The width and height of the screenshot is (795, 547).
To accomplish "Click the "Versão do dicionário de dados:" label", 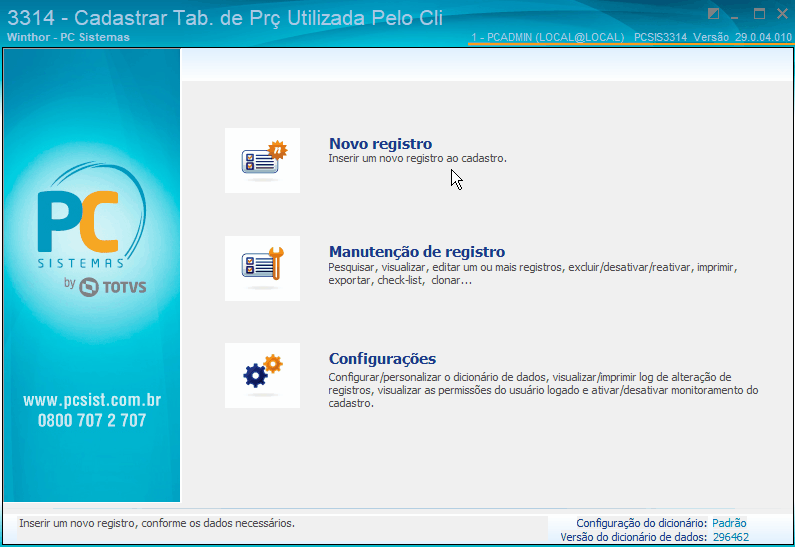I will [633, 537].
